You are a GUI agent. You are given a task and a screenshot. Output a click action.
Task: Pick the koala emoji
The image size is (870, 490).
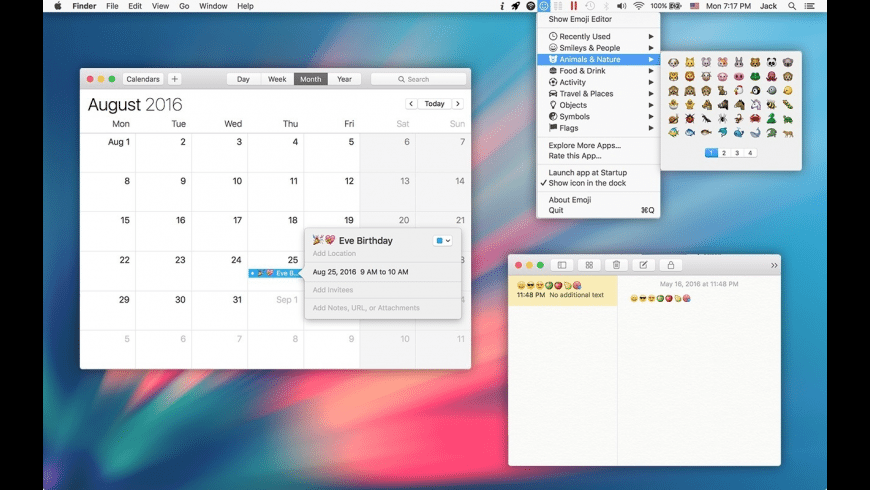(x=788, y=63)
